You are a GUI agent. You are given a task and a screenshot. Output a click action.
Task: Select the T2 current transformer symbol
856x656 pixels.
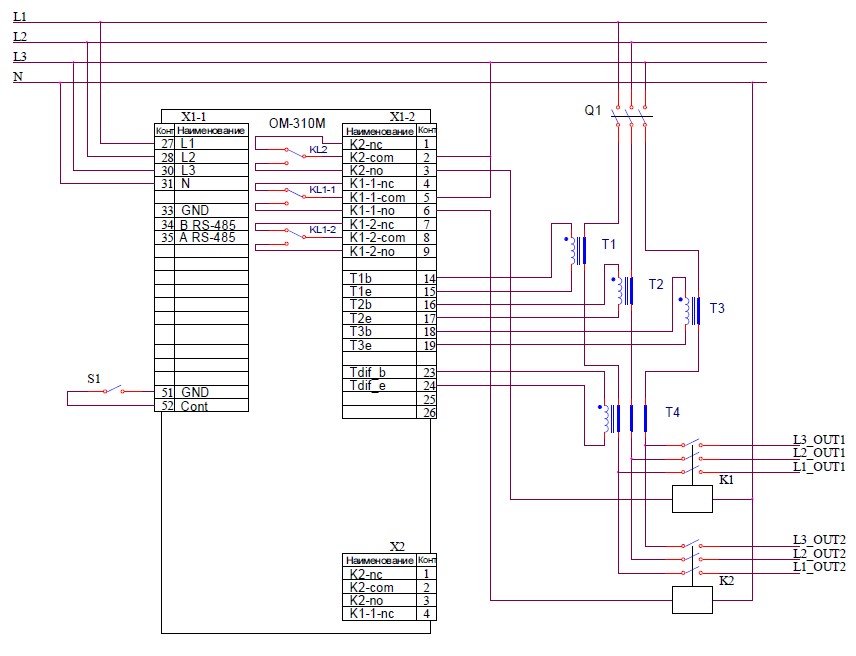click(x=625, y=289)
